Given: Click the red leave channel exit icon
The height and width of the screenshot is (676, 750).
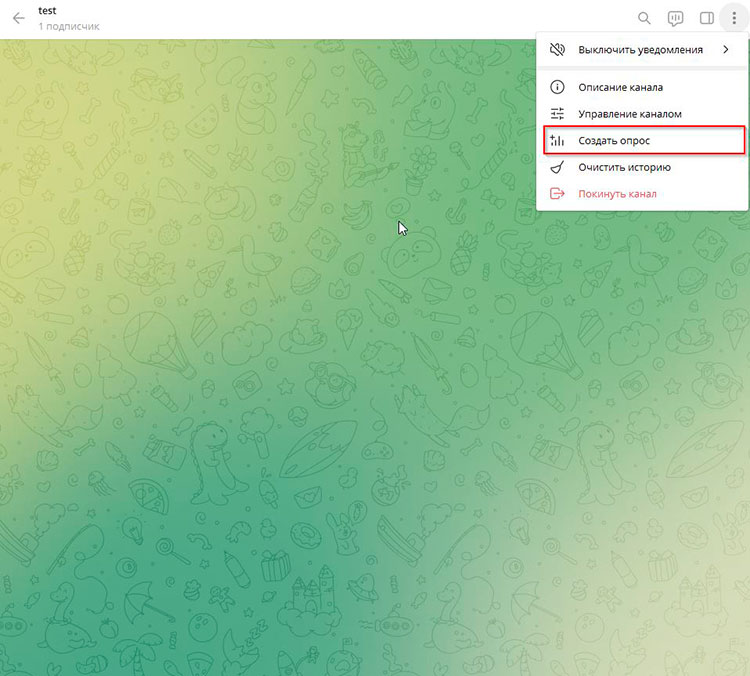Looking at the screenshot, I should coord(558,194).
